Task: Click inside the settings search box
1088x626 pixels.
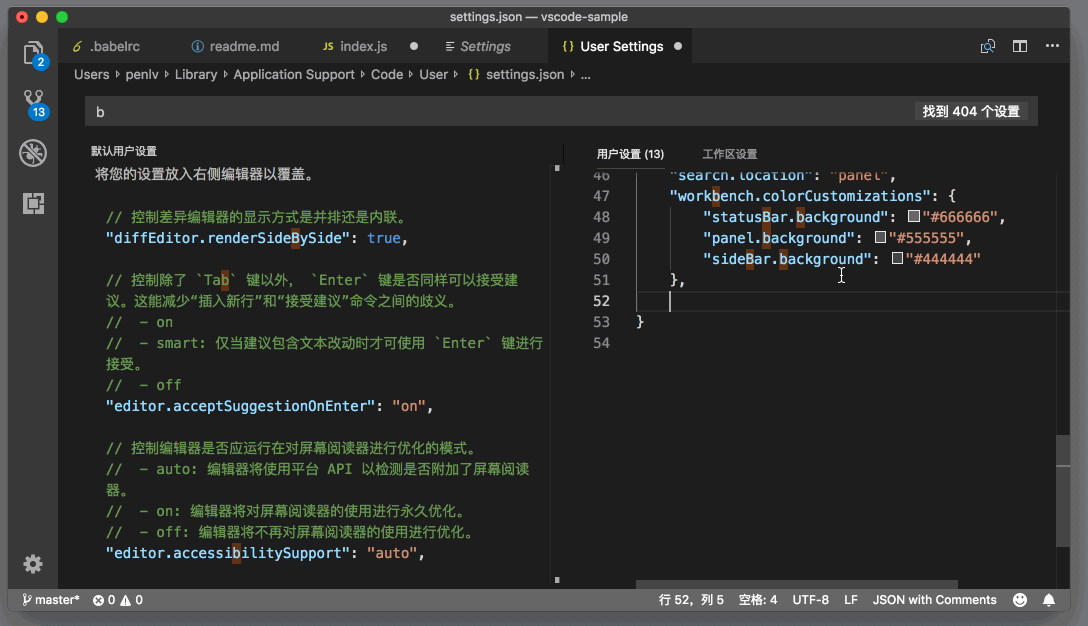Action: pyautogui.click(x=400, y=111)
